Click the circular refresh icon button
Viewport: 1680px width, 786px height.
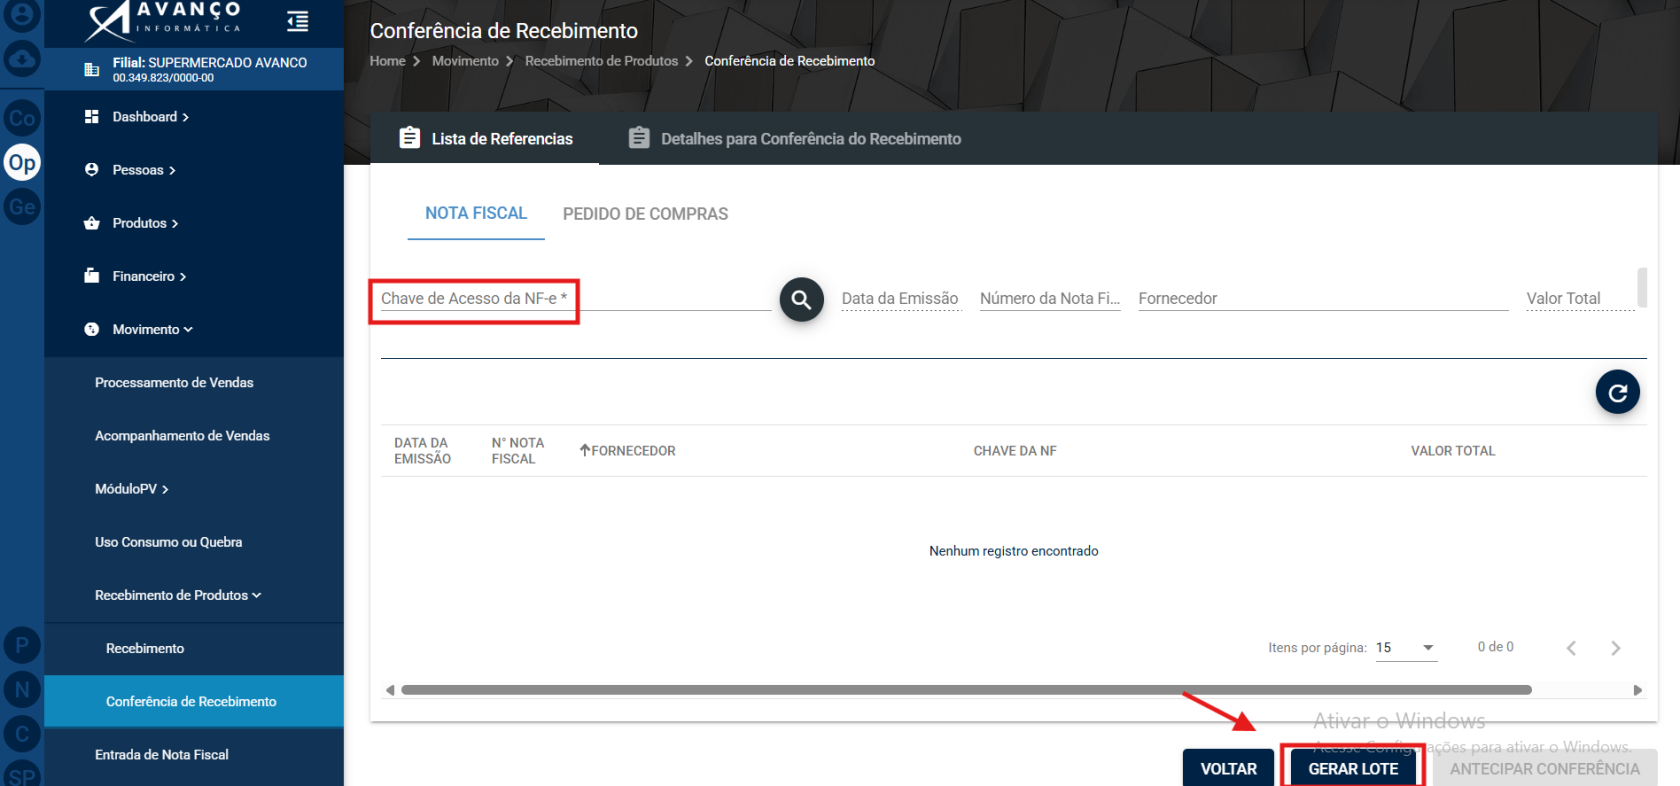click(x=1617, y=392)
